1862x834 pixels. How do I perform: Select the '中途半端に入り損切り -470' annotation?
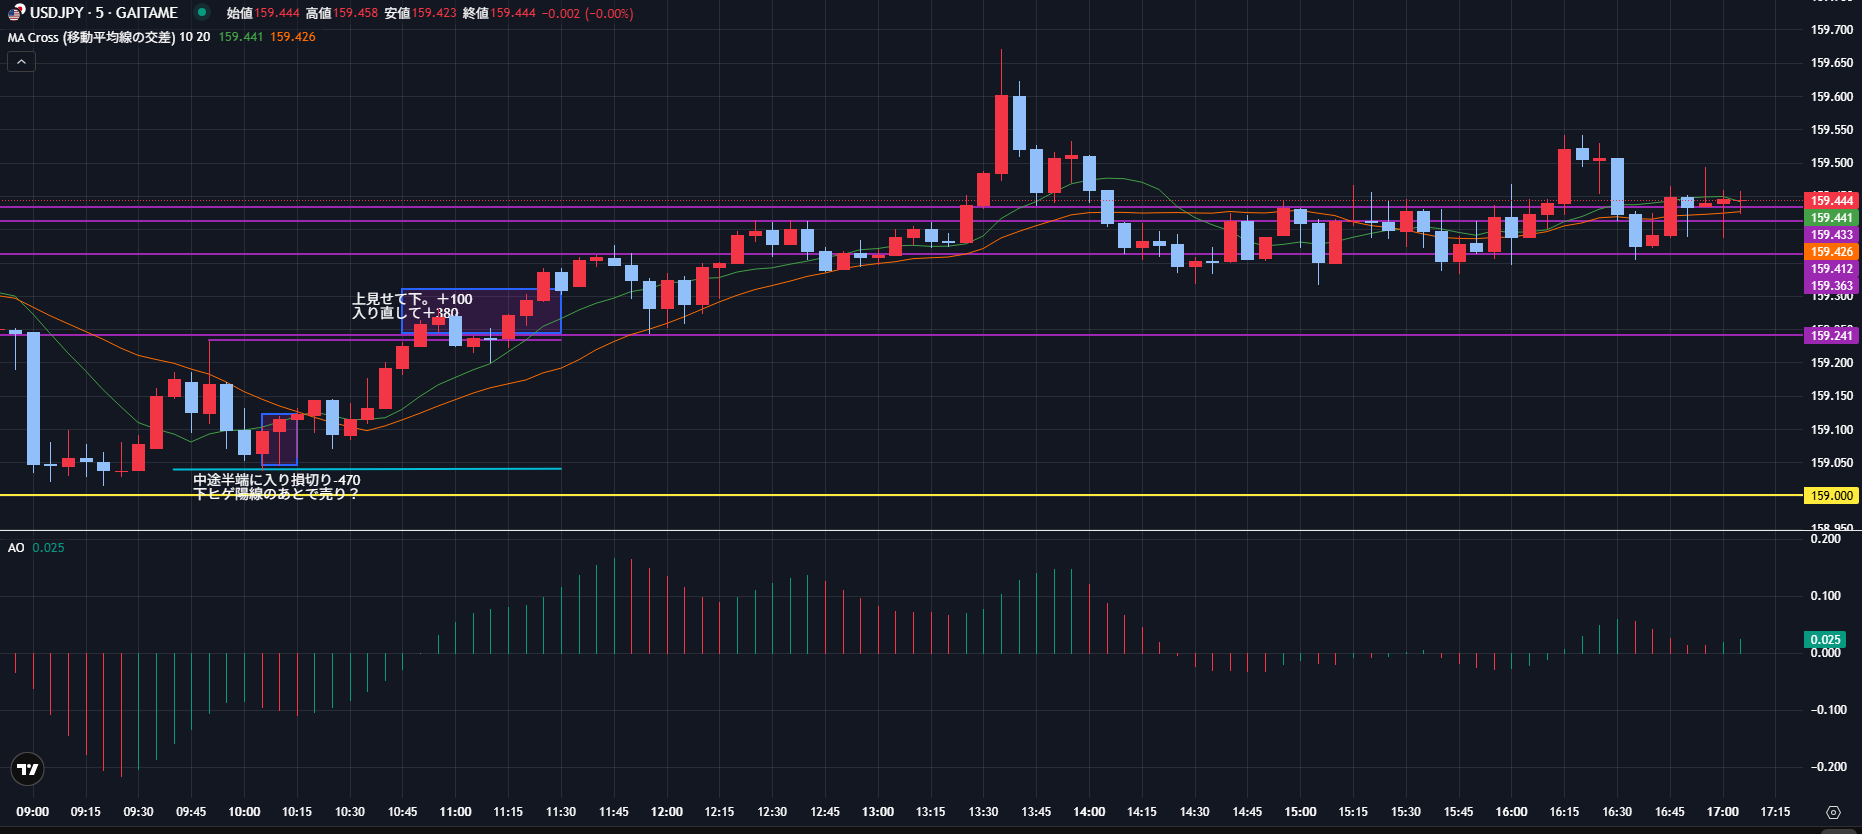(x=276, y=480)
